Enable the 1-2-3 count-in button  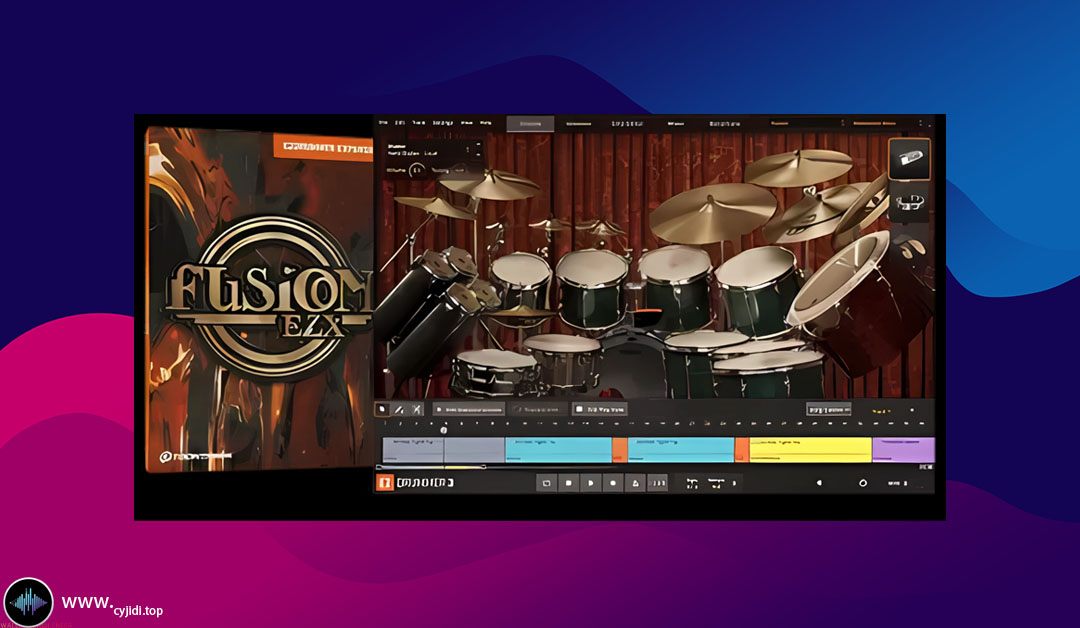657,483
